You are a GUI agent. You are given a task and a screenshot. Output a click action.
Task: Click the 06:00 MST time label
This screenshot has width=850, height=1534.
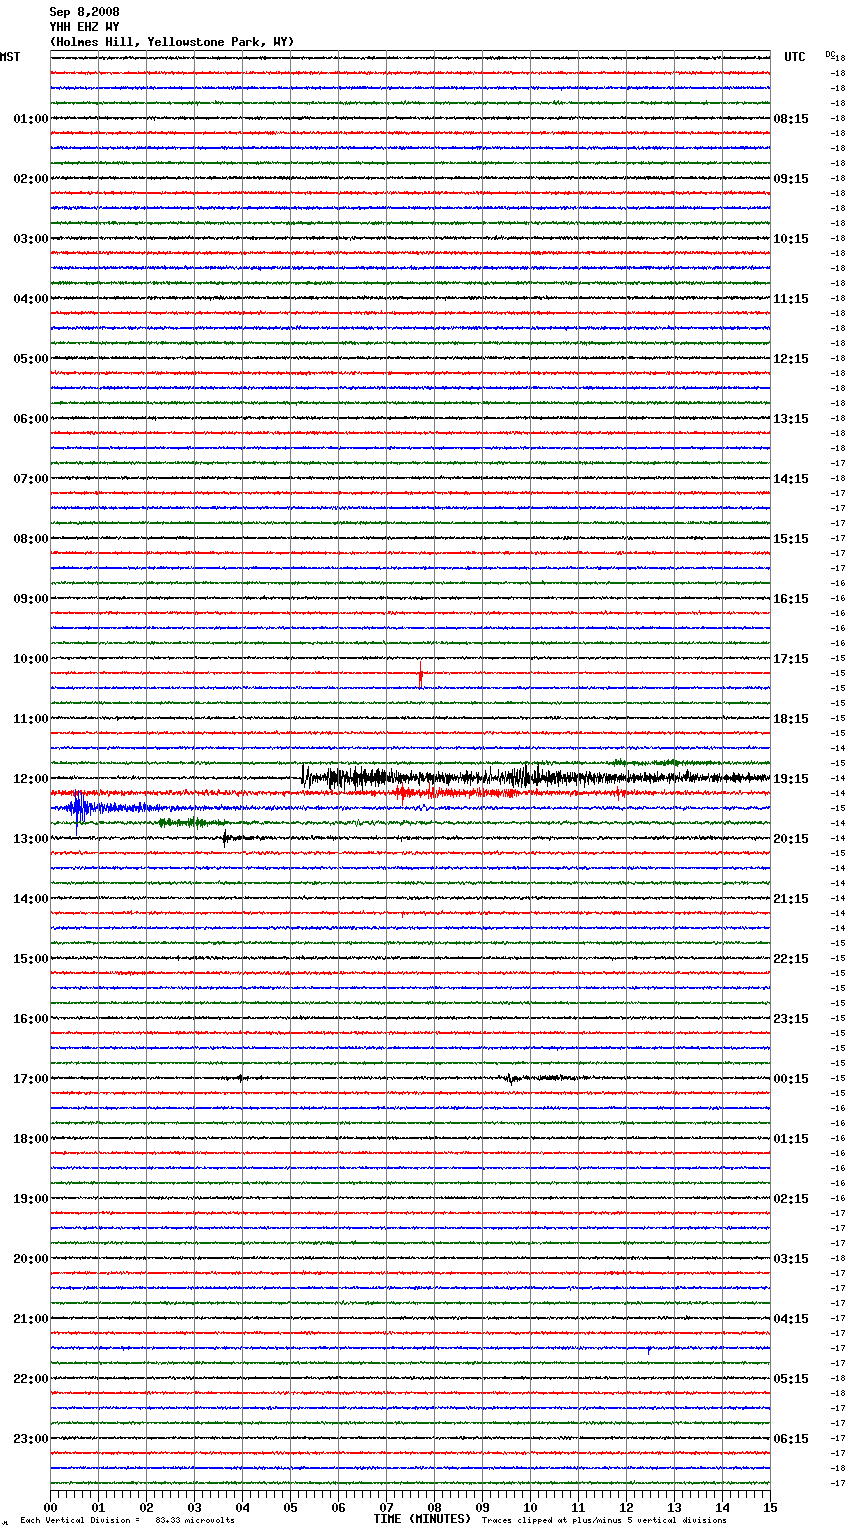point(30,419)
